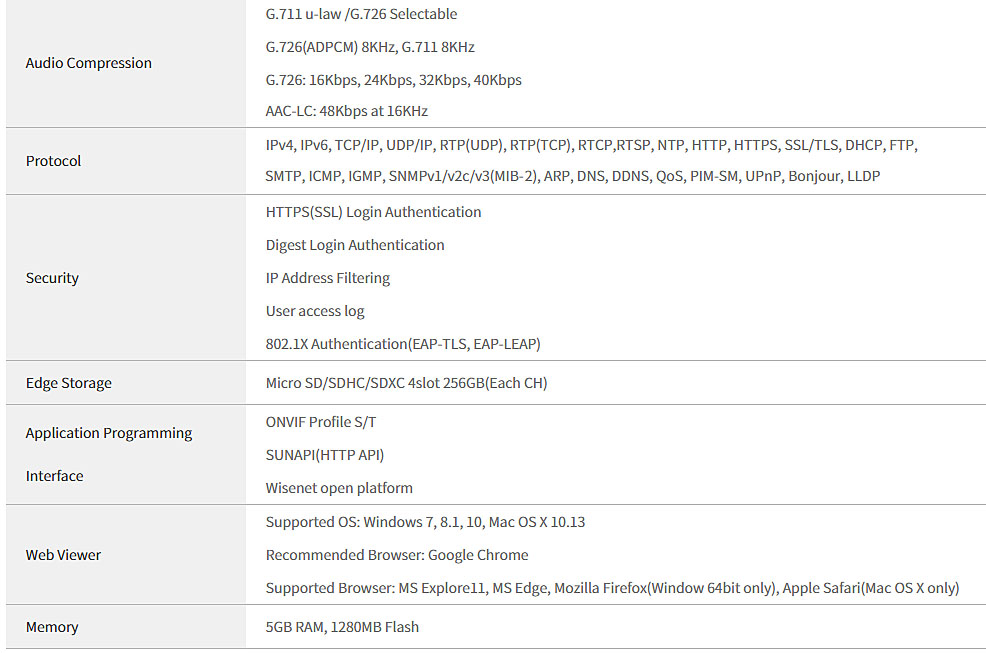Click the Security row label
The height and width of the screenshot is (653, 986).
[52, 278]
